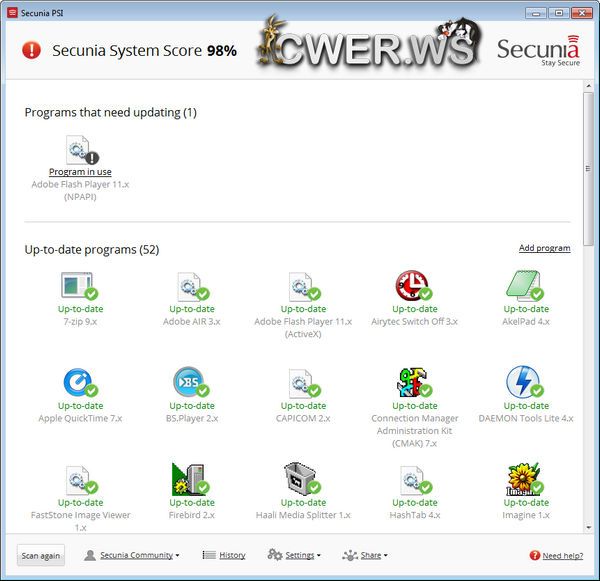Select the Imagine 1.x sunflower icon

523,480
